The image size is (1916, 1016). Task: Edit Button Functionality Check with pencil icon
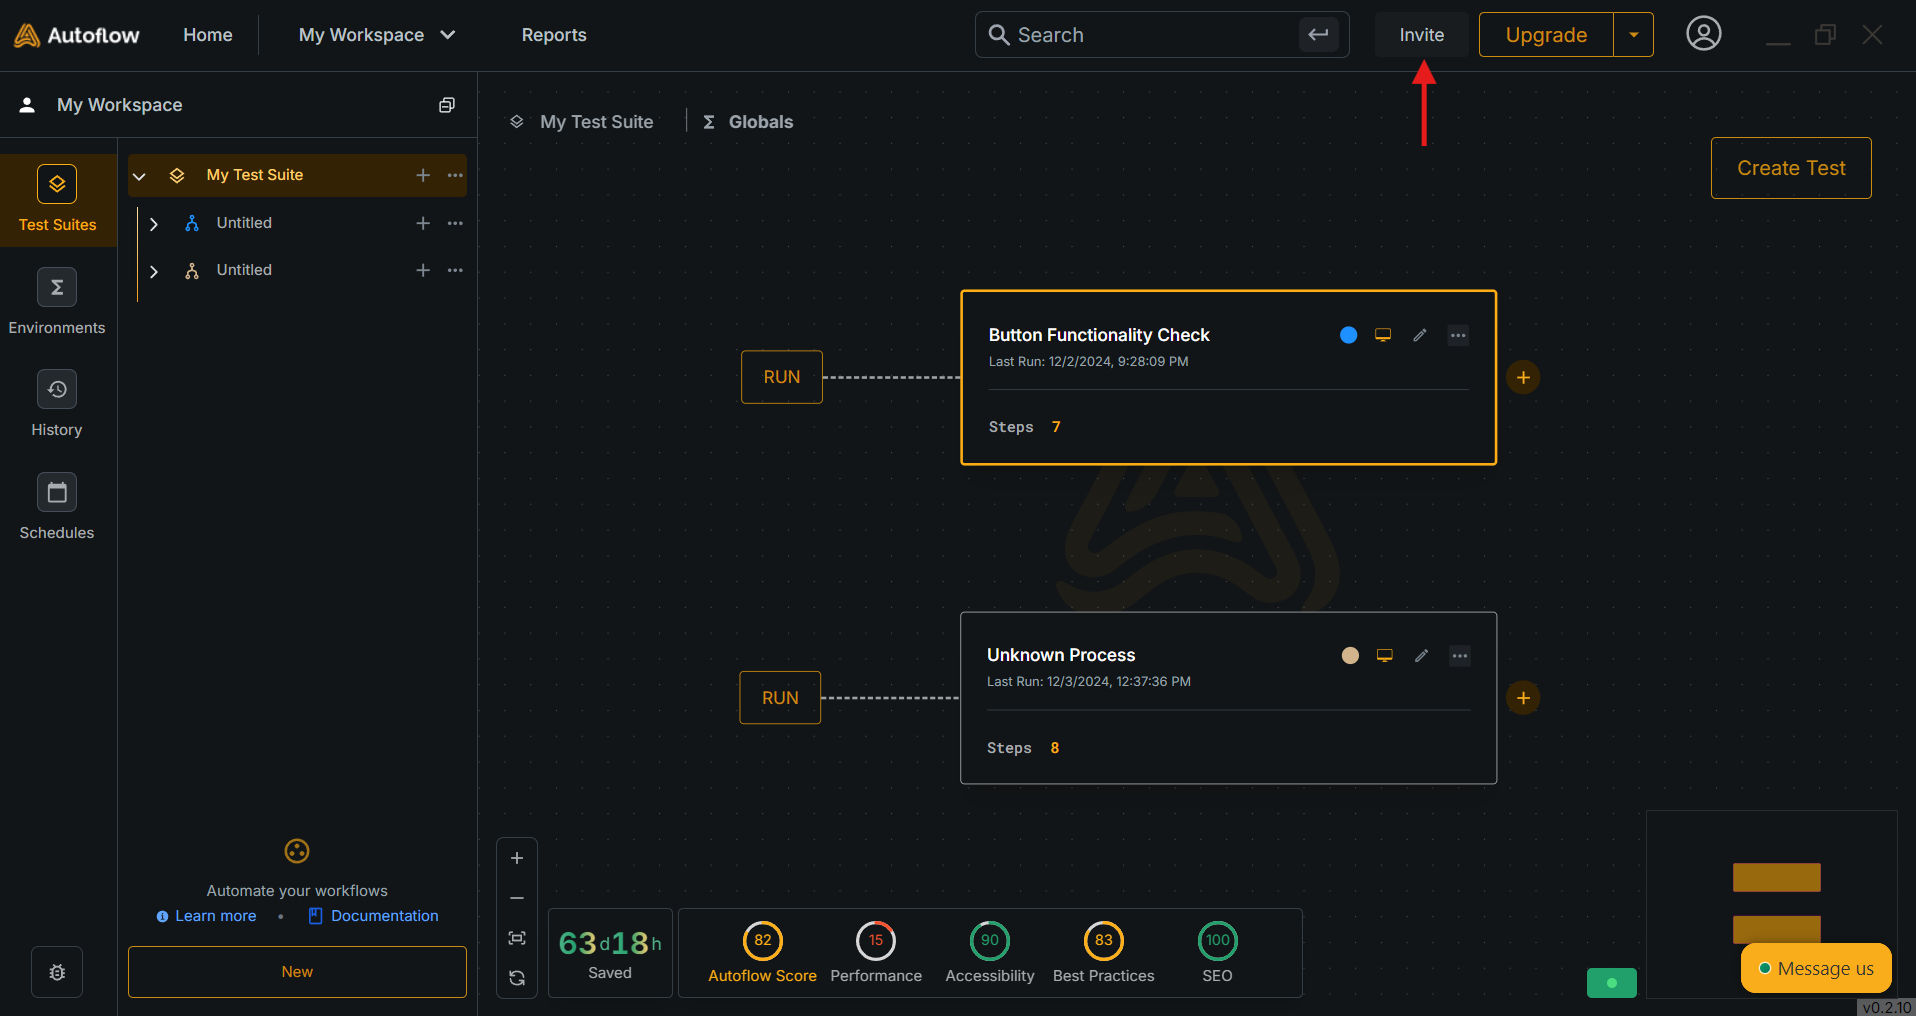(x=1419, y=335)
